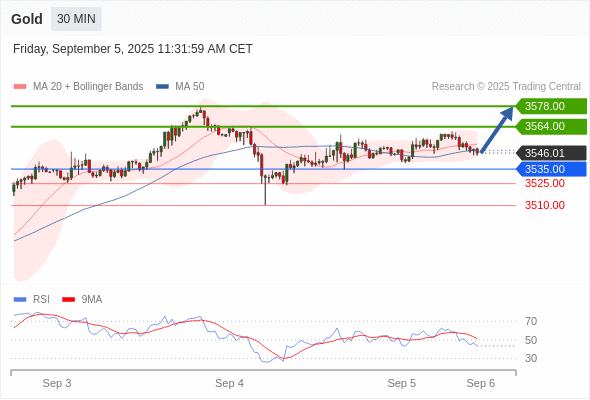This screenshot has height=400, width=590.
Task: Toggle the MA 50 legend label
Action: coord(190,87)
